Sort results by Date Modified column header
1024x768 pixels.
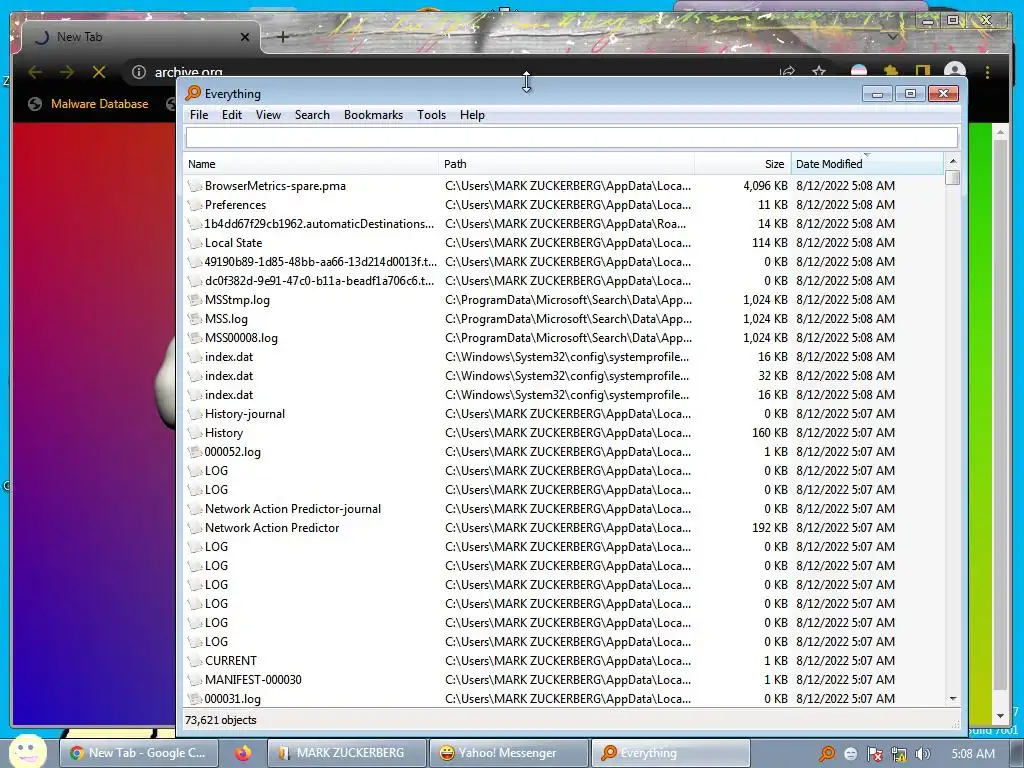coord(867,164)
